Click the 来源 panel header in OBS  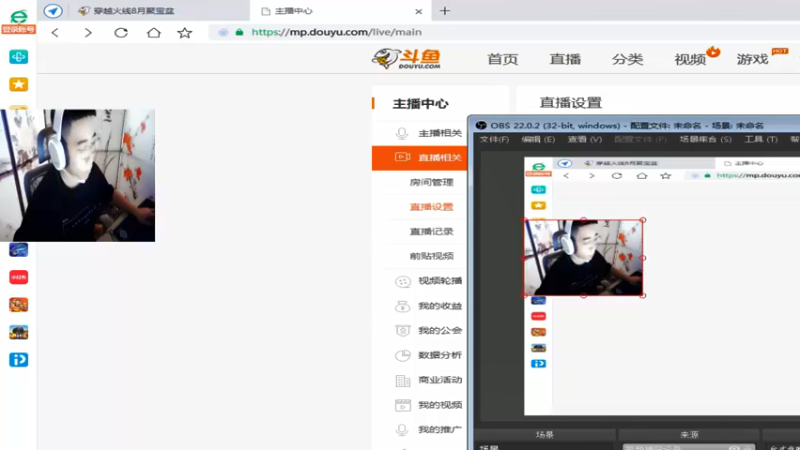689,435
